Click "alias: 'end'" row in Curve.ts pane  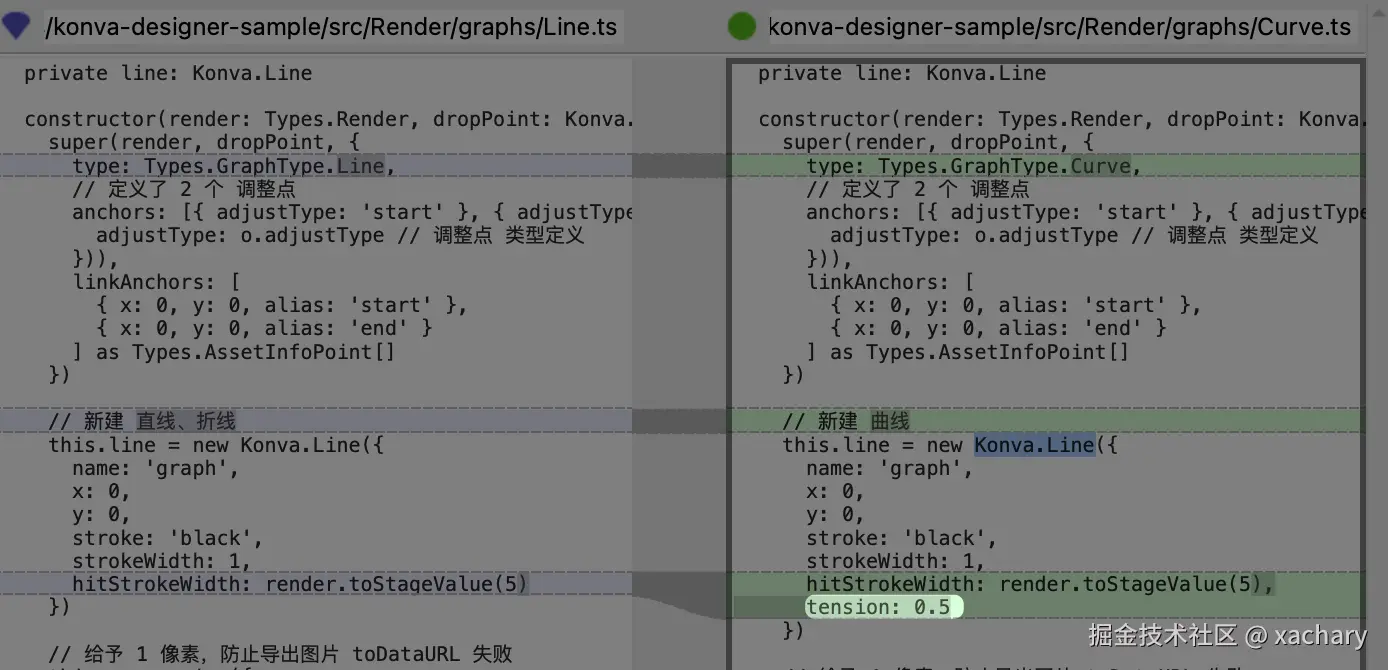point(998,328)
